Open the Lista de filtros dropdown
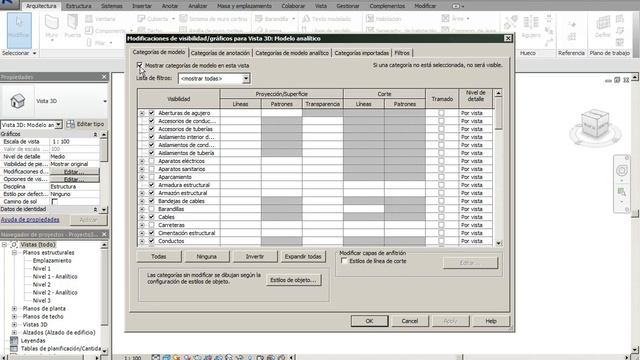Image resolution: width=640 pixels, height=360 pixels. [246, 78]
